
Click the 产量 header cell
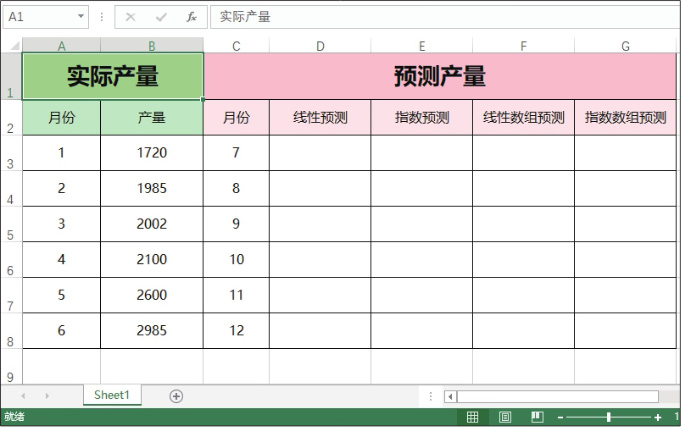[x=152, y=118]
